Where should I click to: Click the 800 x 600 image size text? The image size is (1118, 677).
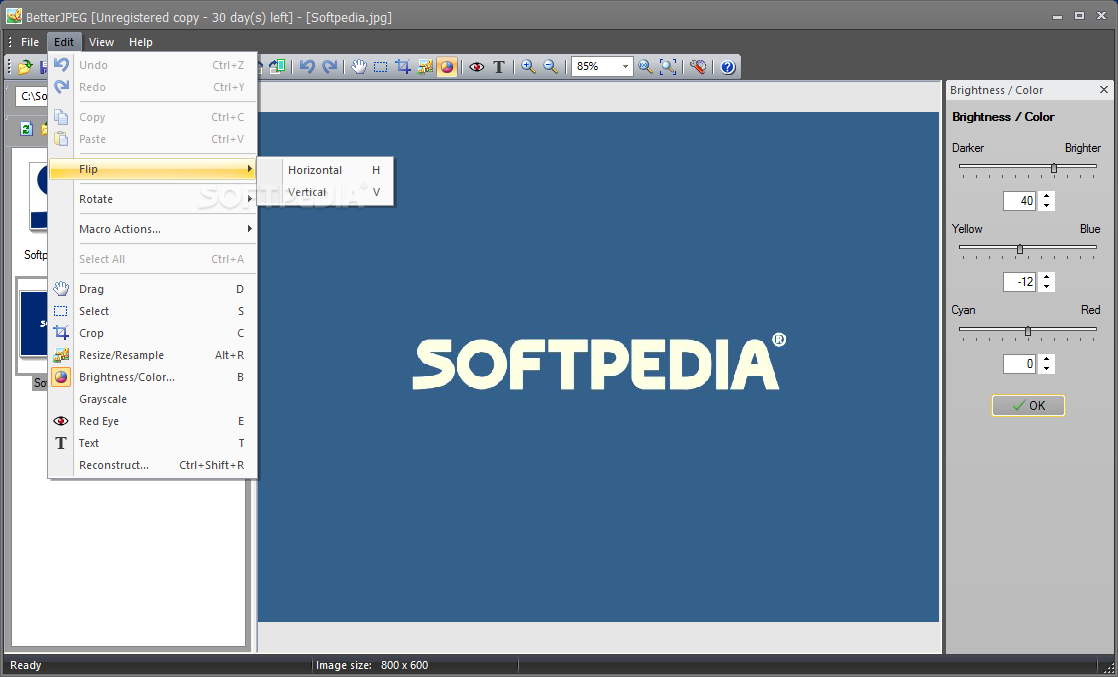click(x=404, y=665)
